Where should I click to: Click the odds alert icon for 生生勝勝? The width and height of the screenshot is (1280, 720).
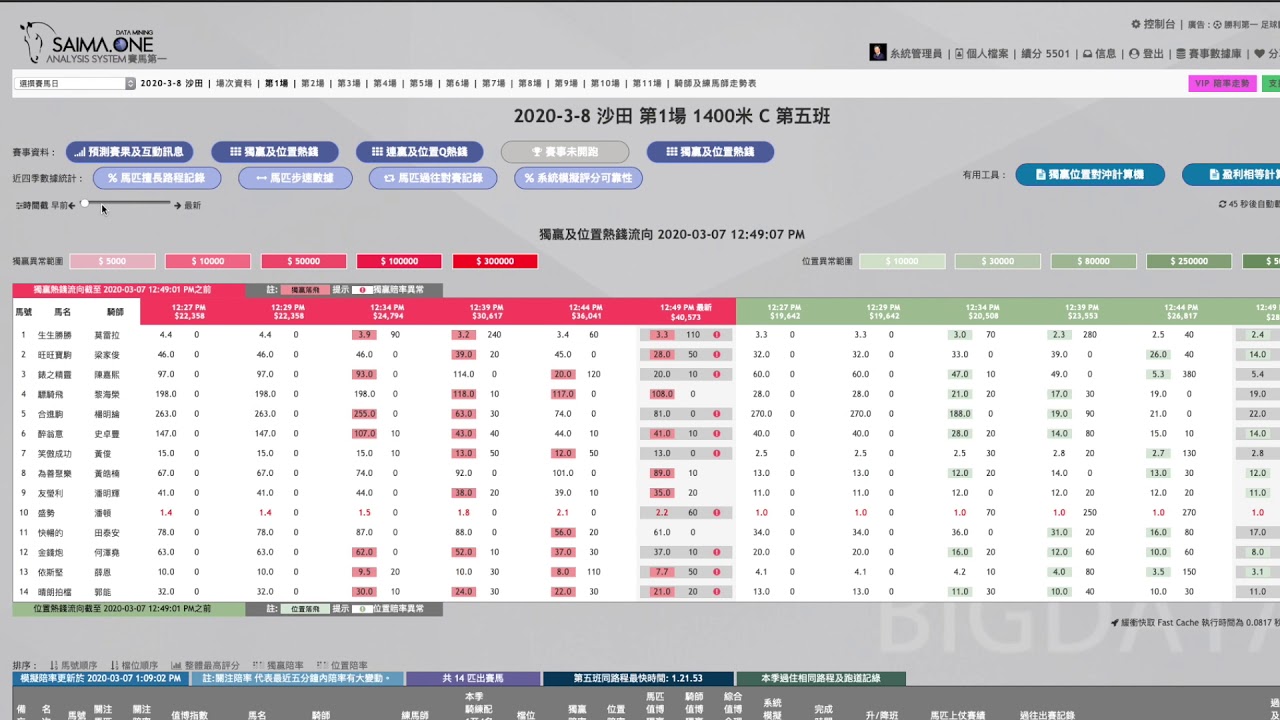(716, 335)
